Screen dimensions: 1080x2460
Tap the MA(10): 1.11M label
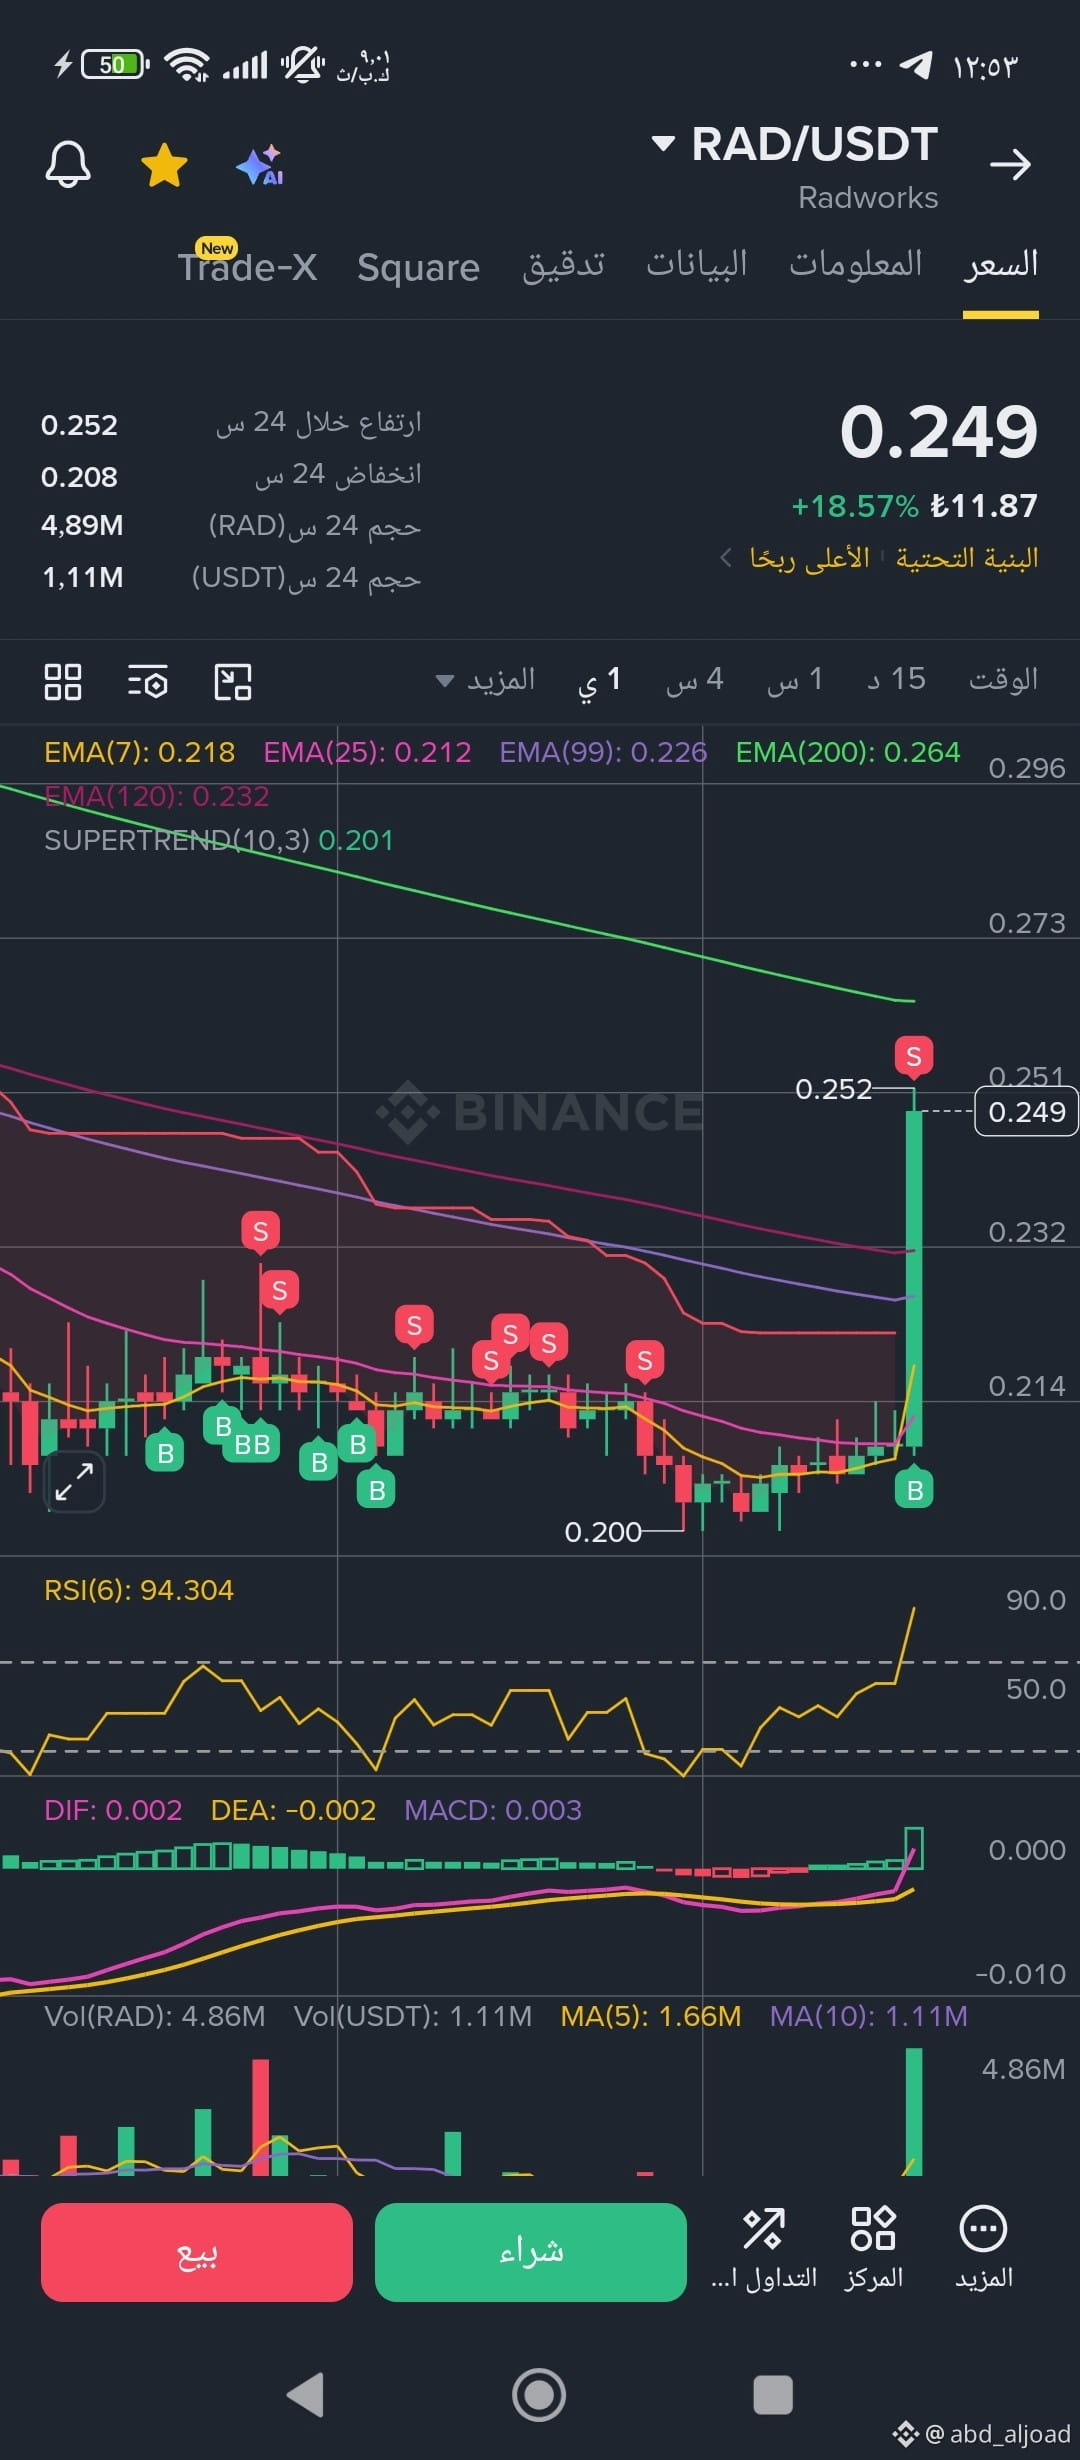tap(868, 2016)
